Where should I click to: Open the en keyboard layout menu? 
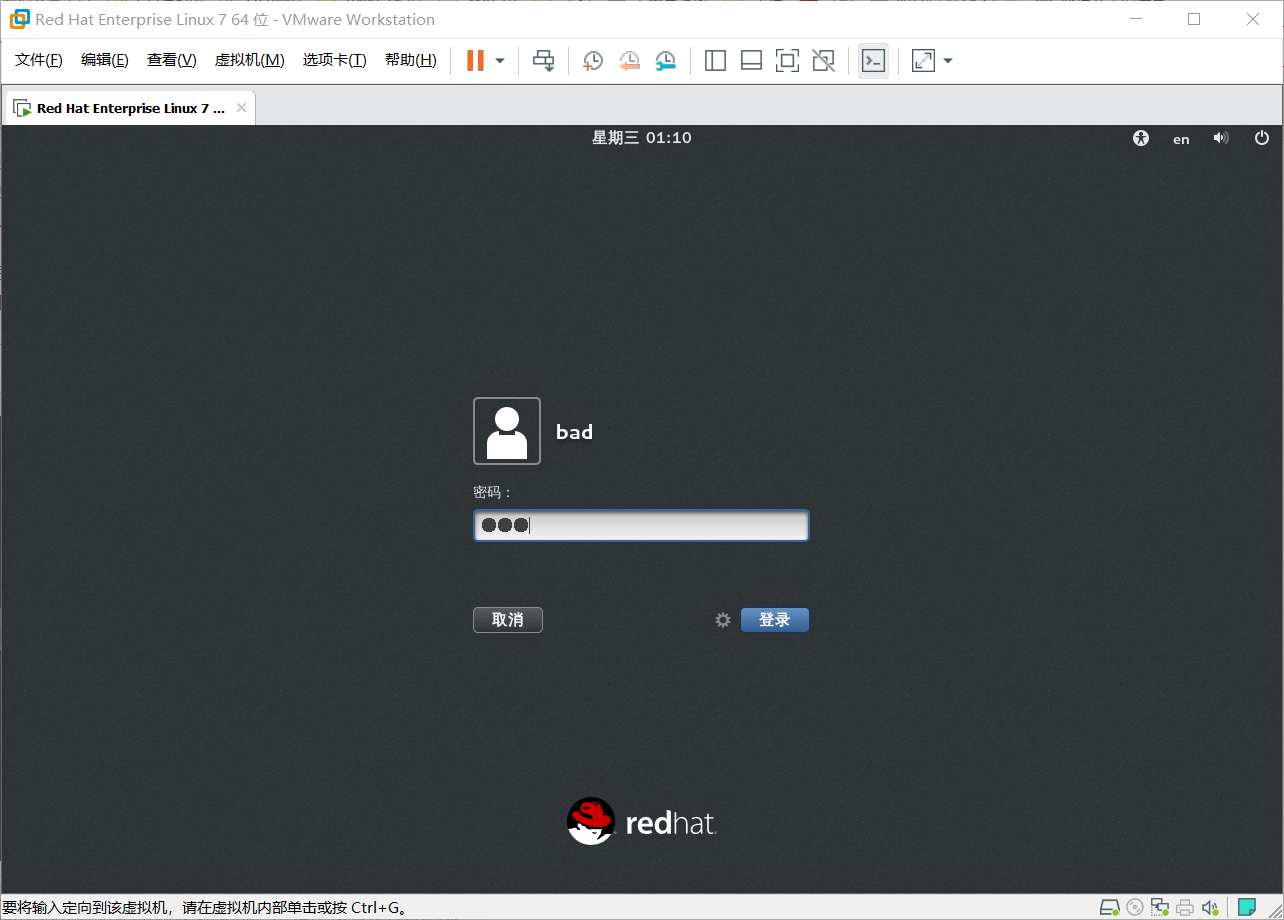[x=1181, y=139]
